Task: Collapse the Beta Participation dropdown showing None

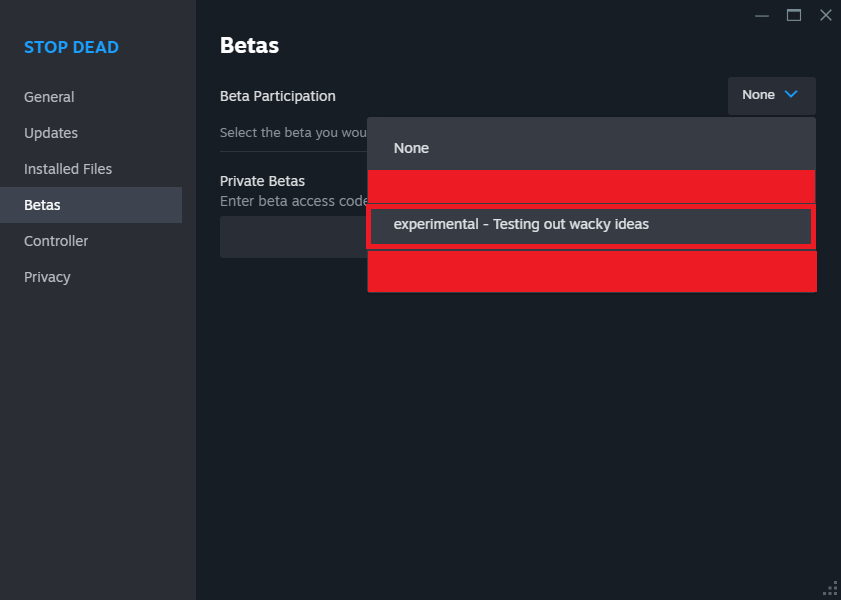Action: (x=771, y=95)
